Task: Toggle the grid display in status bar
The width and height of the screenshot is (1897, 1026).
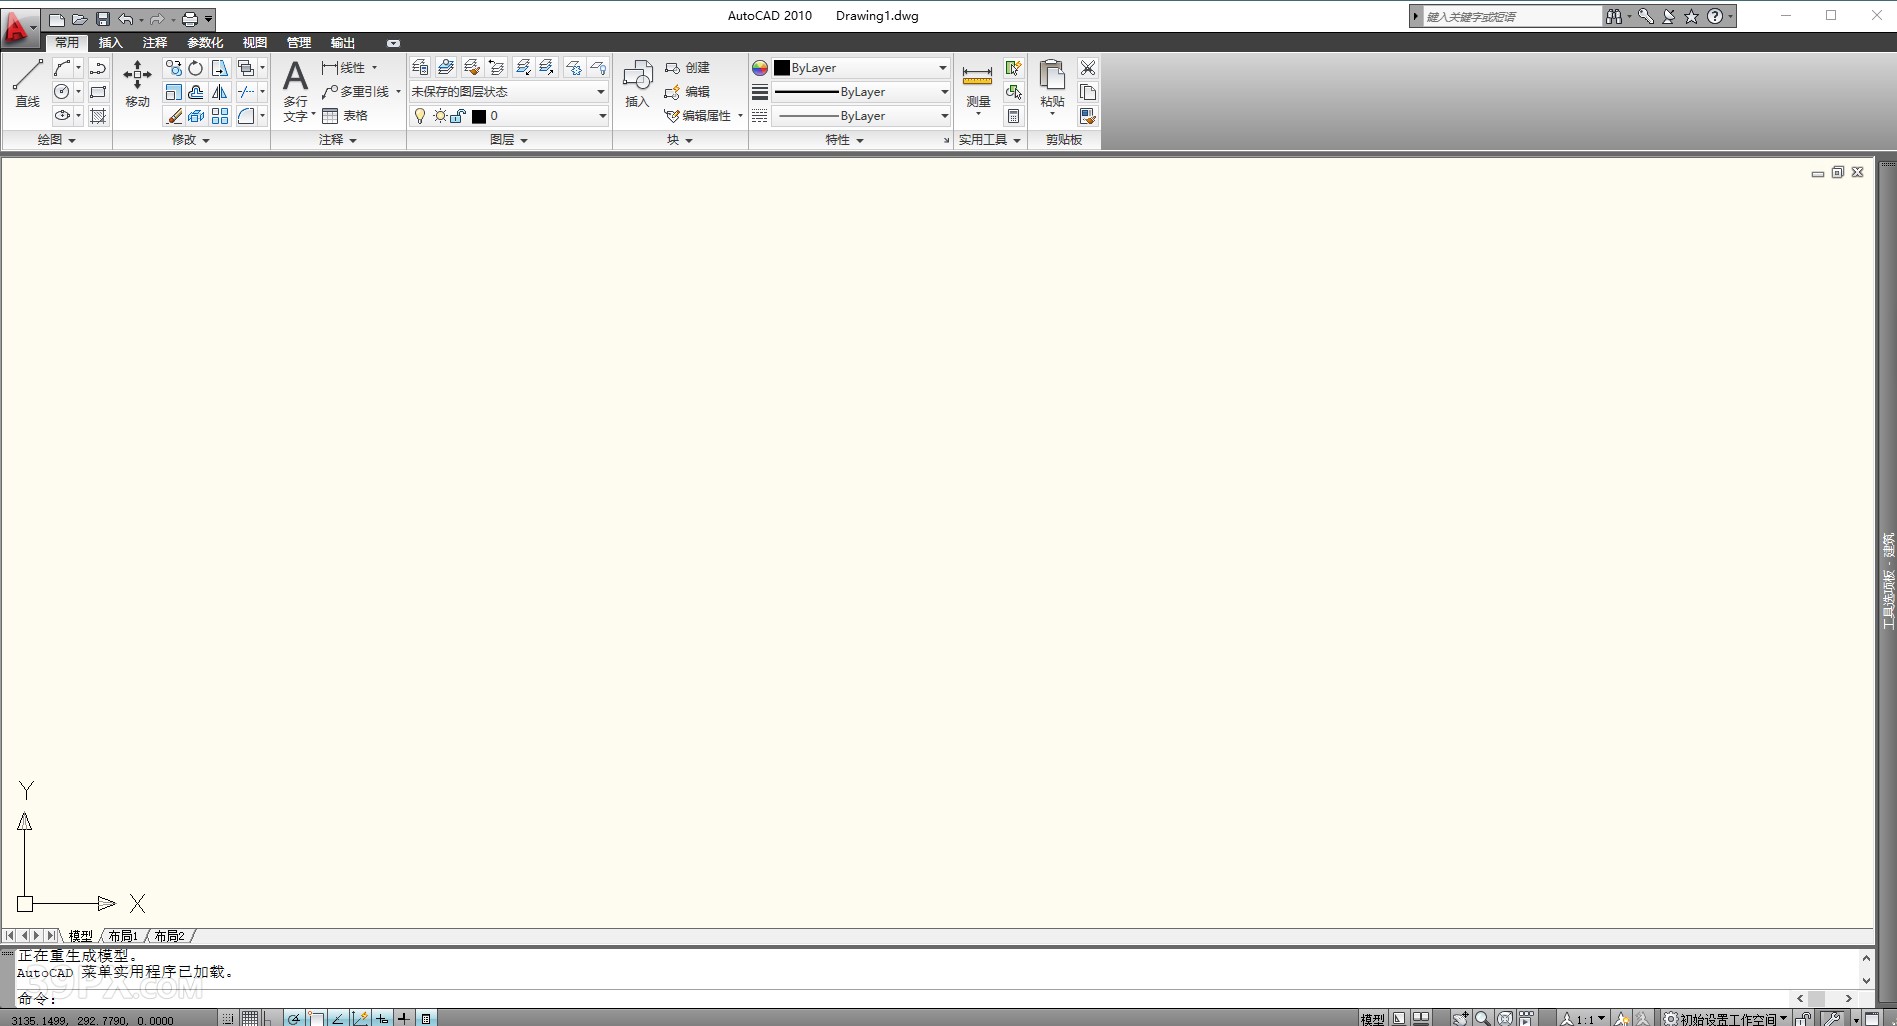Action: pyautogui.click(x=249, y=1018)
